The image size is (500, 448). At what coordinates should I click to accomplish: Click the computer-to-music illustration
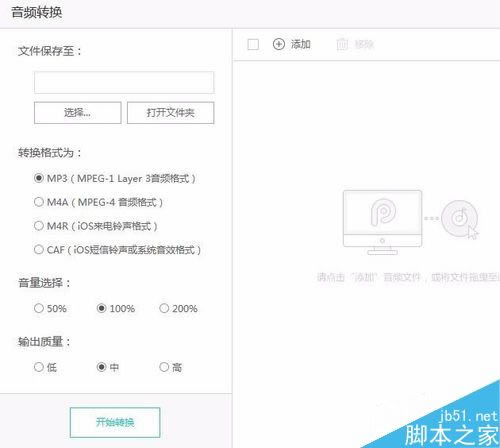(411, 222)
